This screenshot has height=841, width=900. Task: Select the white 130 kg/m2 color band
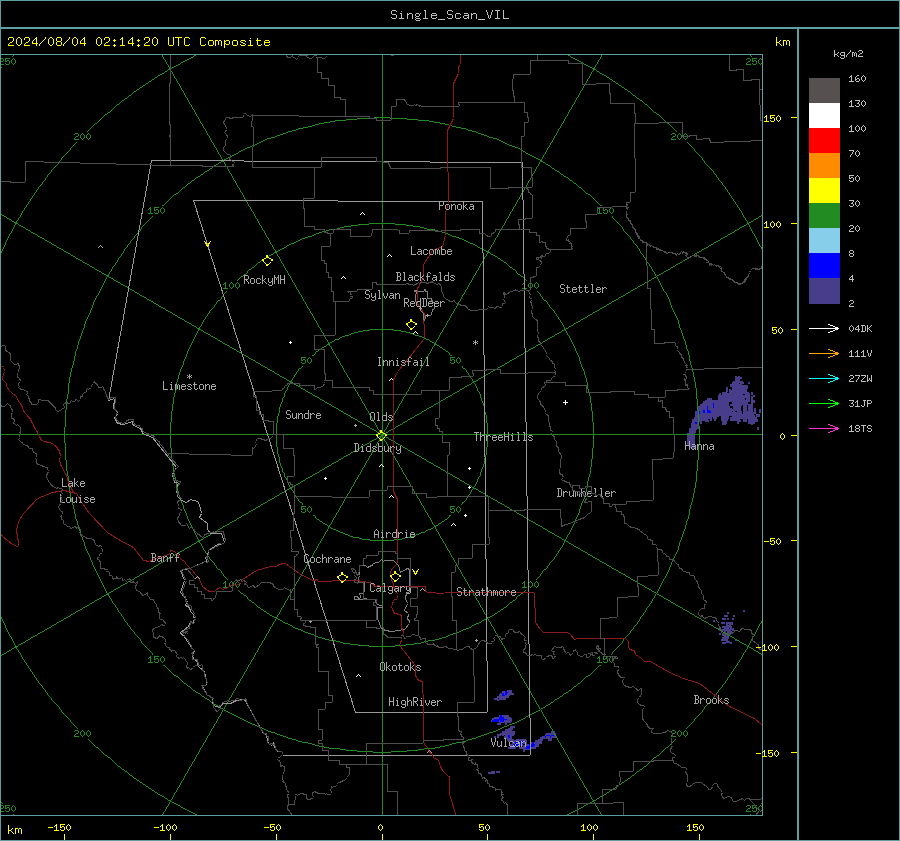point(824,115)
